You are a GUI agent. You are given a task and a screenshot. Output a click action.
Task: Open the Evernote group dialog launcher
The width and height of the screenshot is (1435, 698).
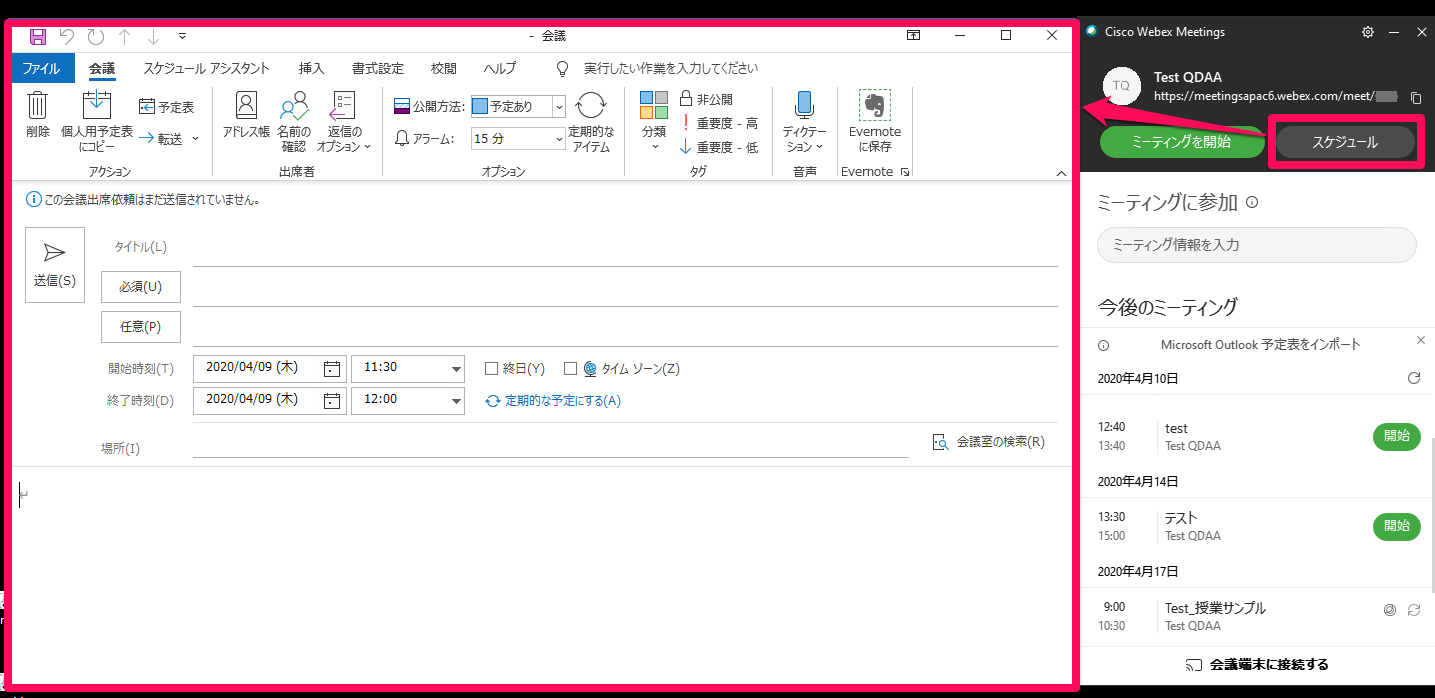coord(905,172)
